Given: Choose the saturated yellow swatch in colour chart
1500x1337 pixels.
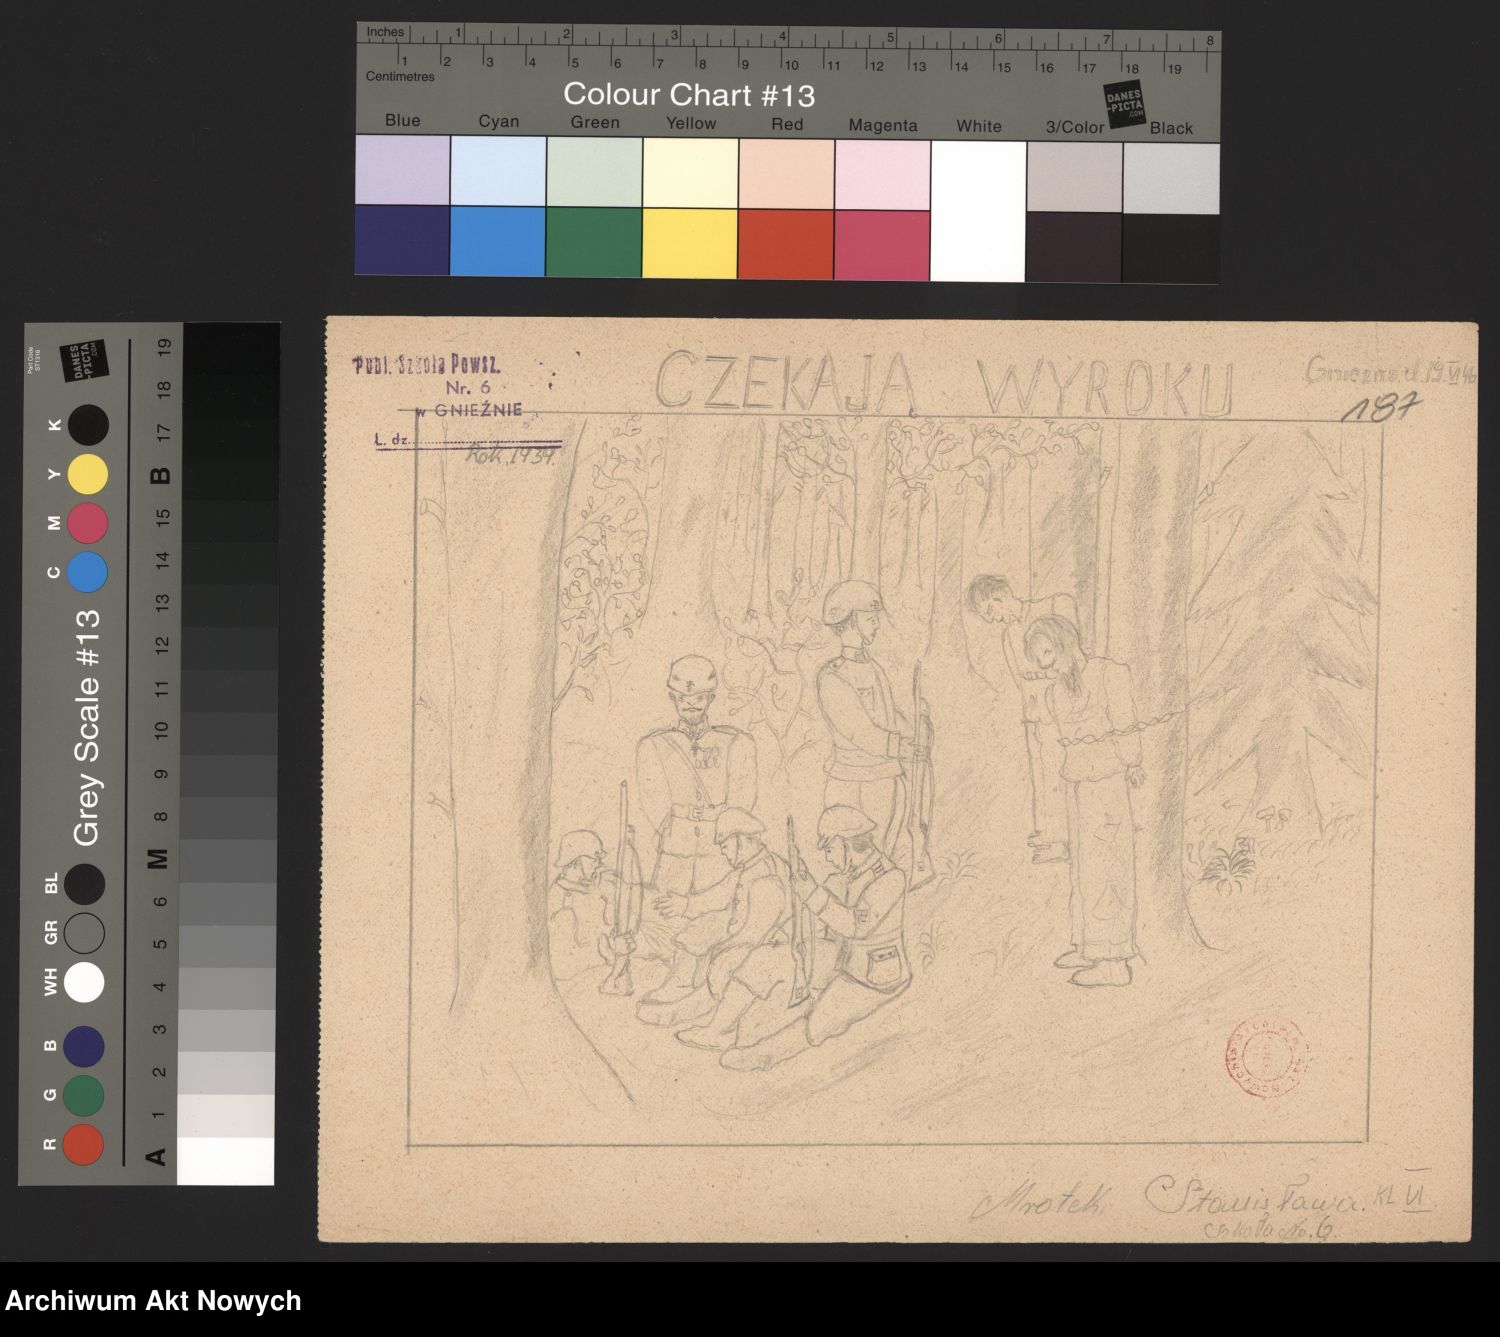Looking at the screenshot, I should 690,243.
